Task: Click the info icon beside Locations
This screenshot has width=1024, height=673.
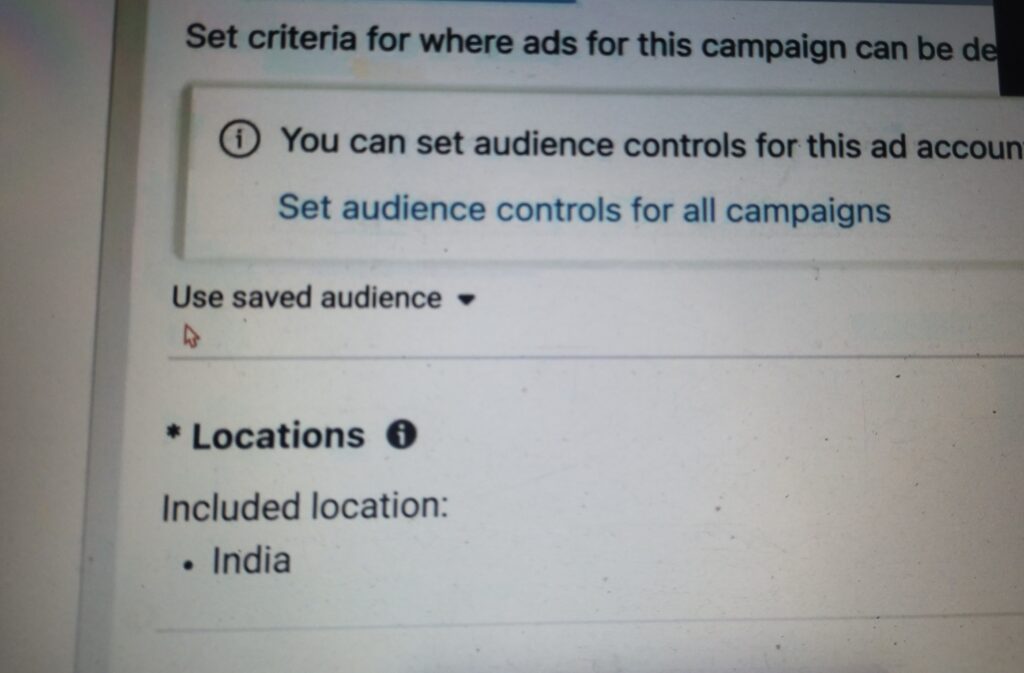Action: (x=401, y=435)
